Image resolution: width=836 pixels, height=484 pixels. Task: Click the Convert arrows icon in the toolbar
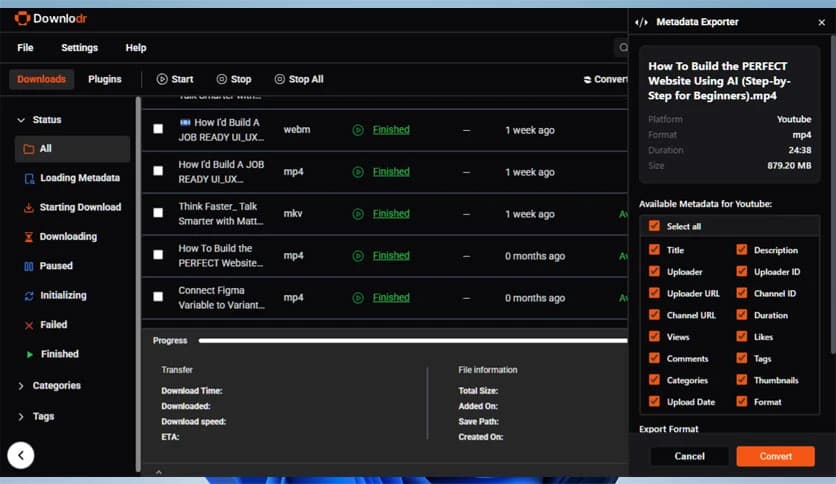(587, 79)
